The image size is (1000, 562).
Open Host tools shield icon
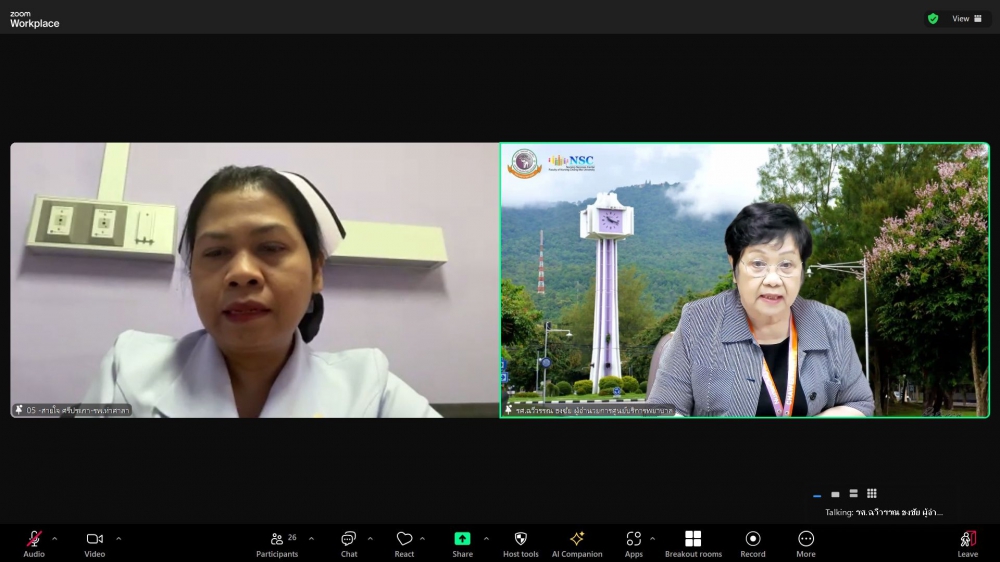click(520, 539)
